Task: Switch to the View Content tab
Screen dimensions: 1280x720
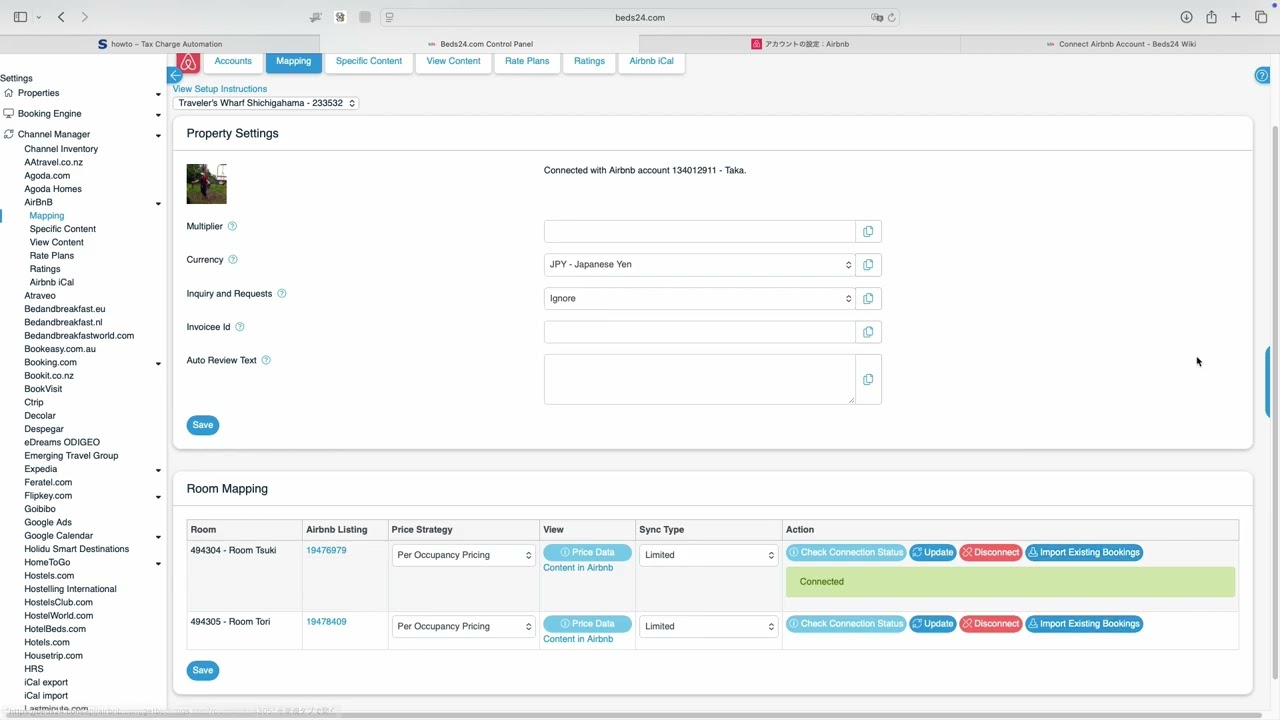Action: [x=453, y=62]
